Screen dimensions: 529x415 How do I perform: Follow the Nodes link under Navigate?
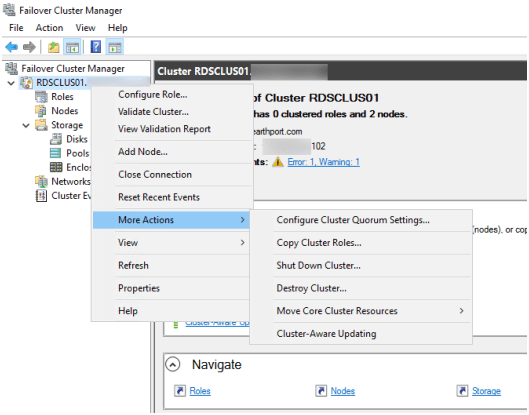(343, 391)
